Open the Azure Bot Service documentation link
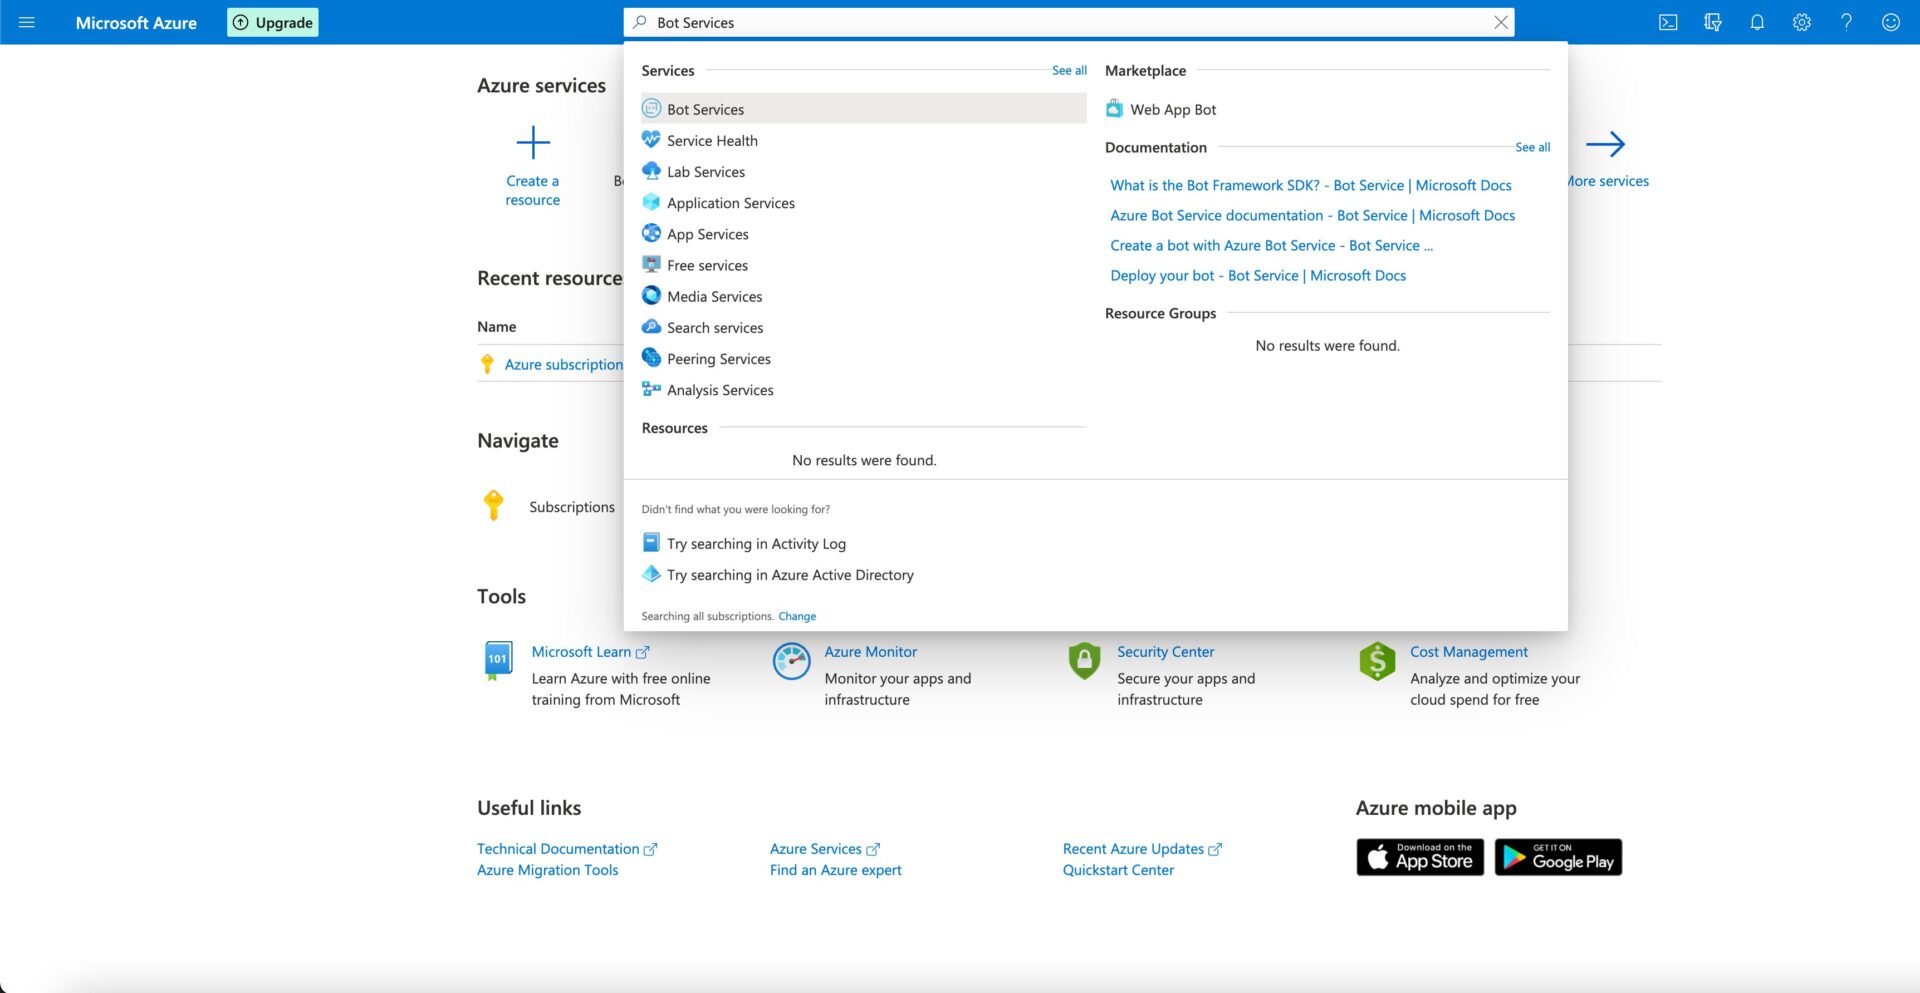Screen dimensions: 1920x993 tap(1312, 215)
